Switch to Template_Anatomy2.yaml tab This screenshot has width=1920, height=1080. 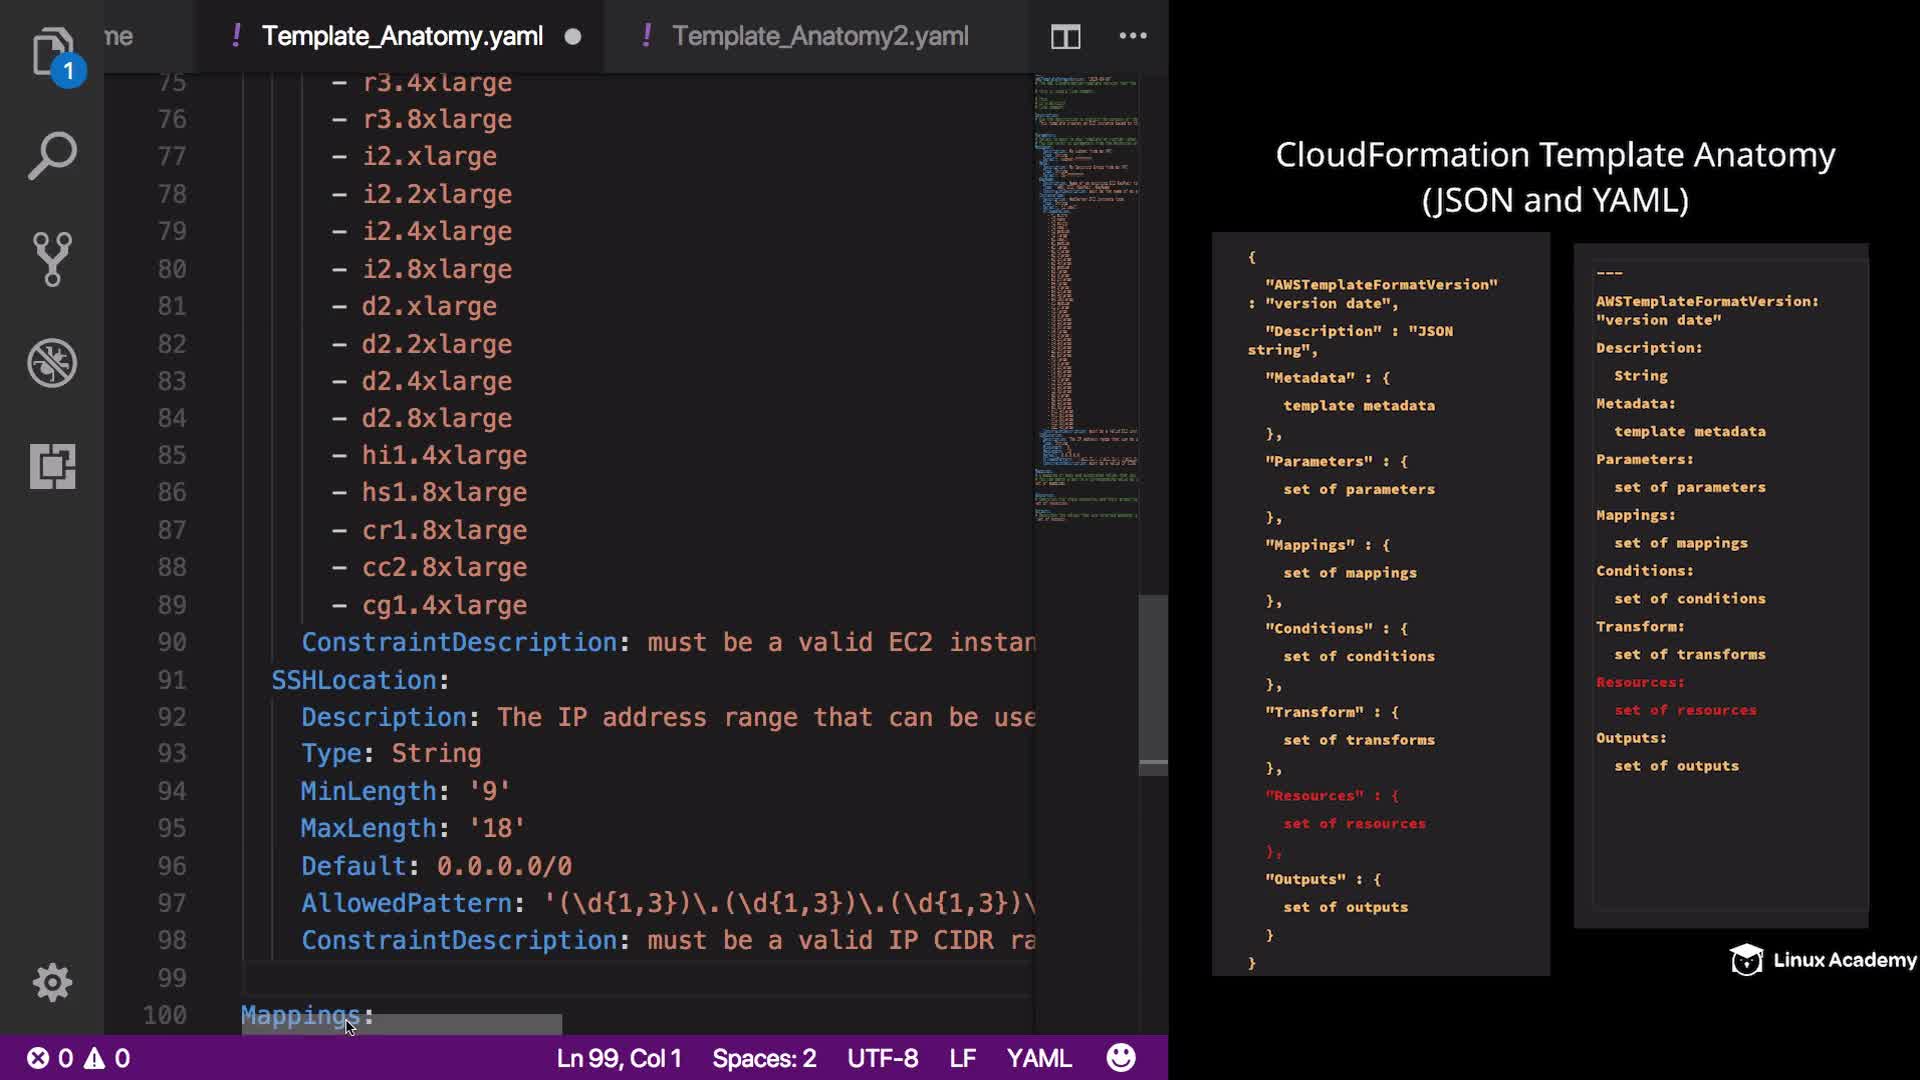(x=819, y=37)
